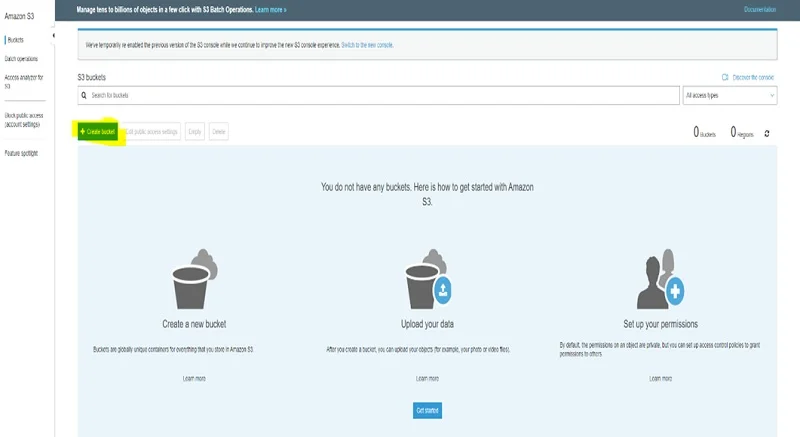Viewport: 800px width, 437px height.
Task: Click the blue Get started button
Action: (x=428, y=410)
